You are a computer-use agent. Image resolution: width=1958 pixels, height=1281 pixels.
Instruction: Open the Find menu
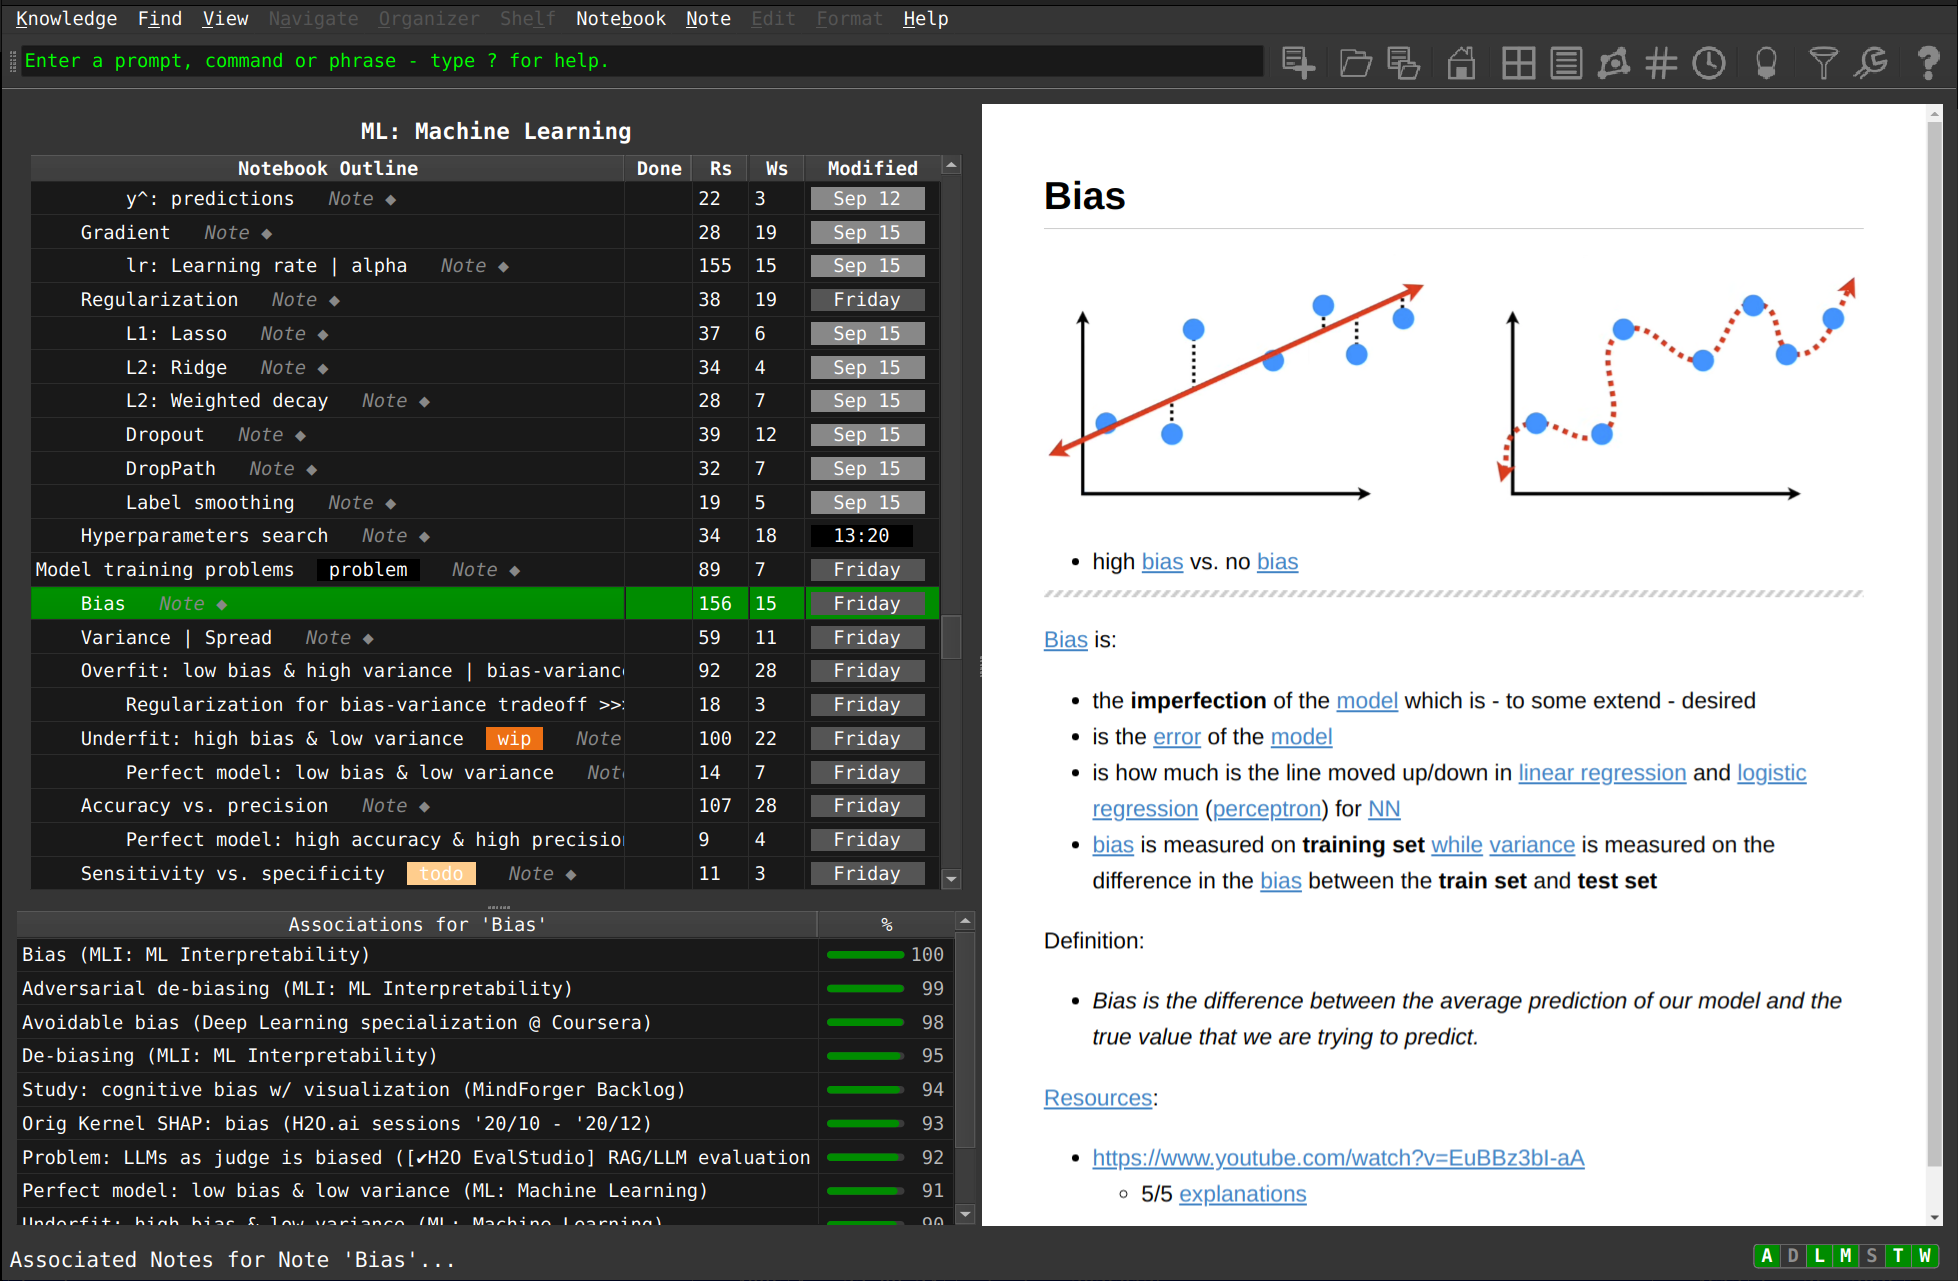(x=160, y=18)
